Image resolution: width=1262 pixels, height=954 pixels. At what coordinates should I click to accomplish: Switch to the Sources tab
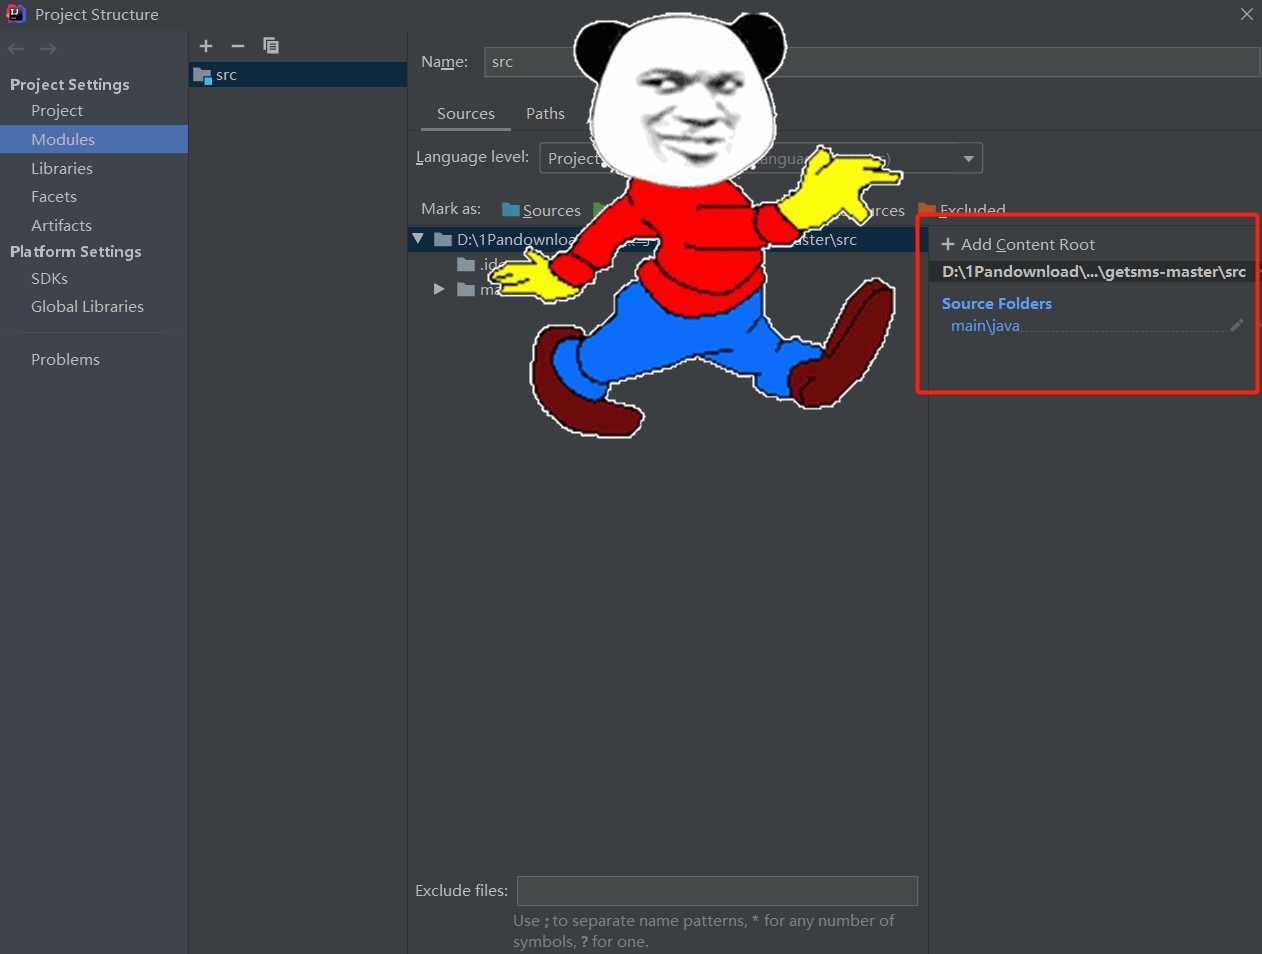pos(466,114)
